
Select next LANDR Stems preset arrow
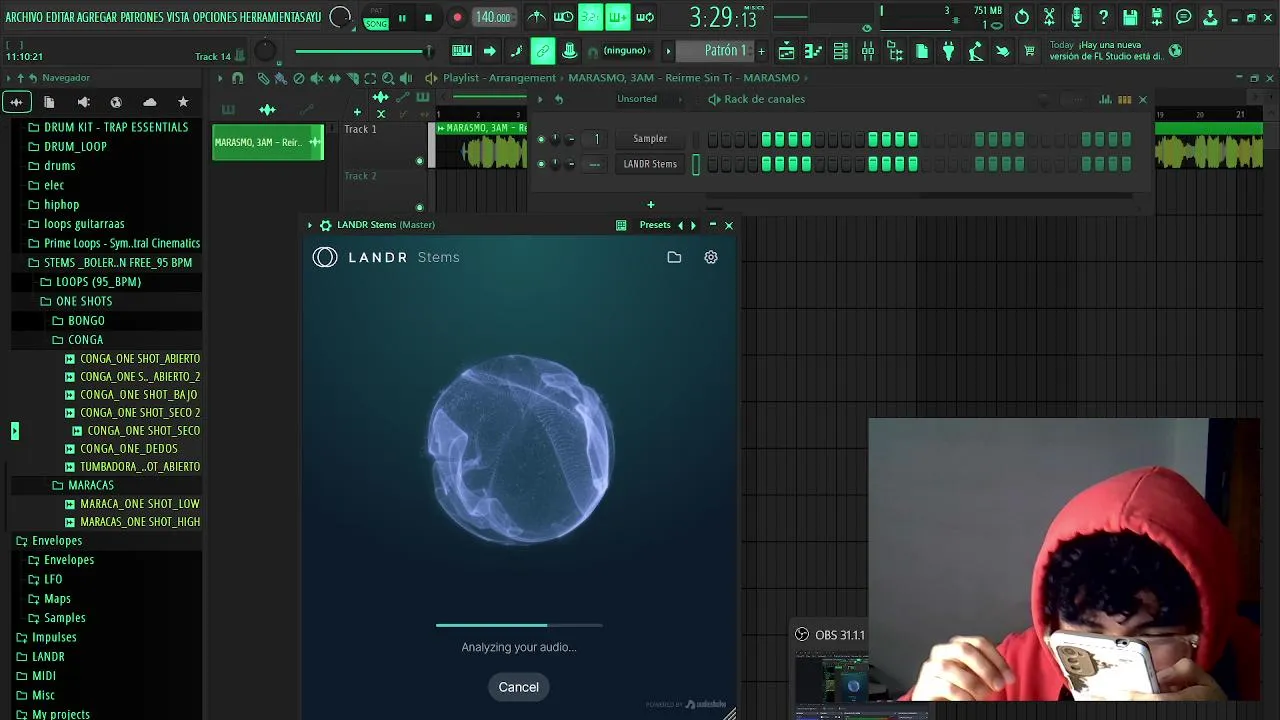pos(693,225)
